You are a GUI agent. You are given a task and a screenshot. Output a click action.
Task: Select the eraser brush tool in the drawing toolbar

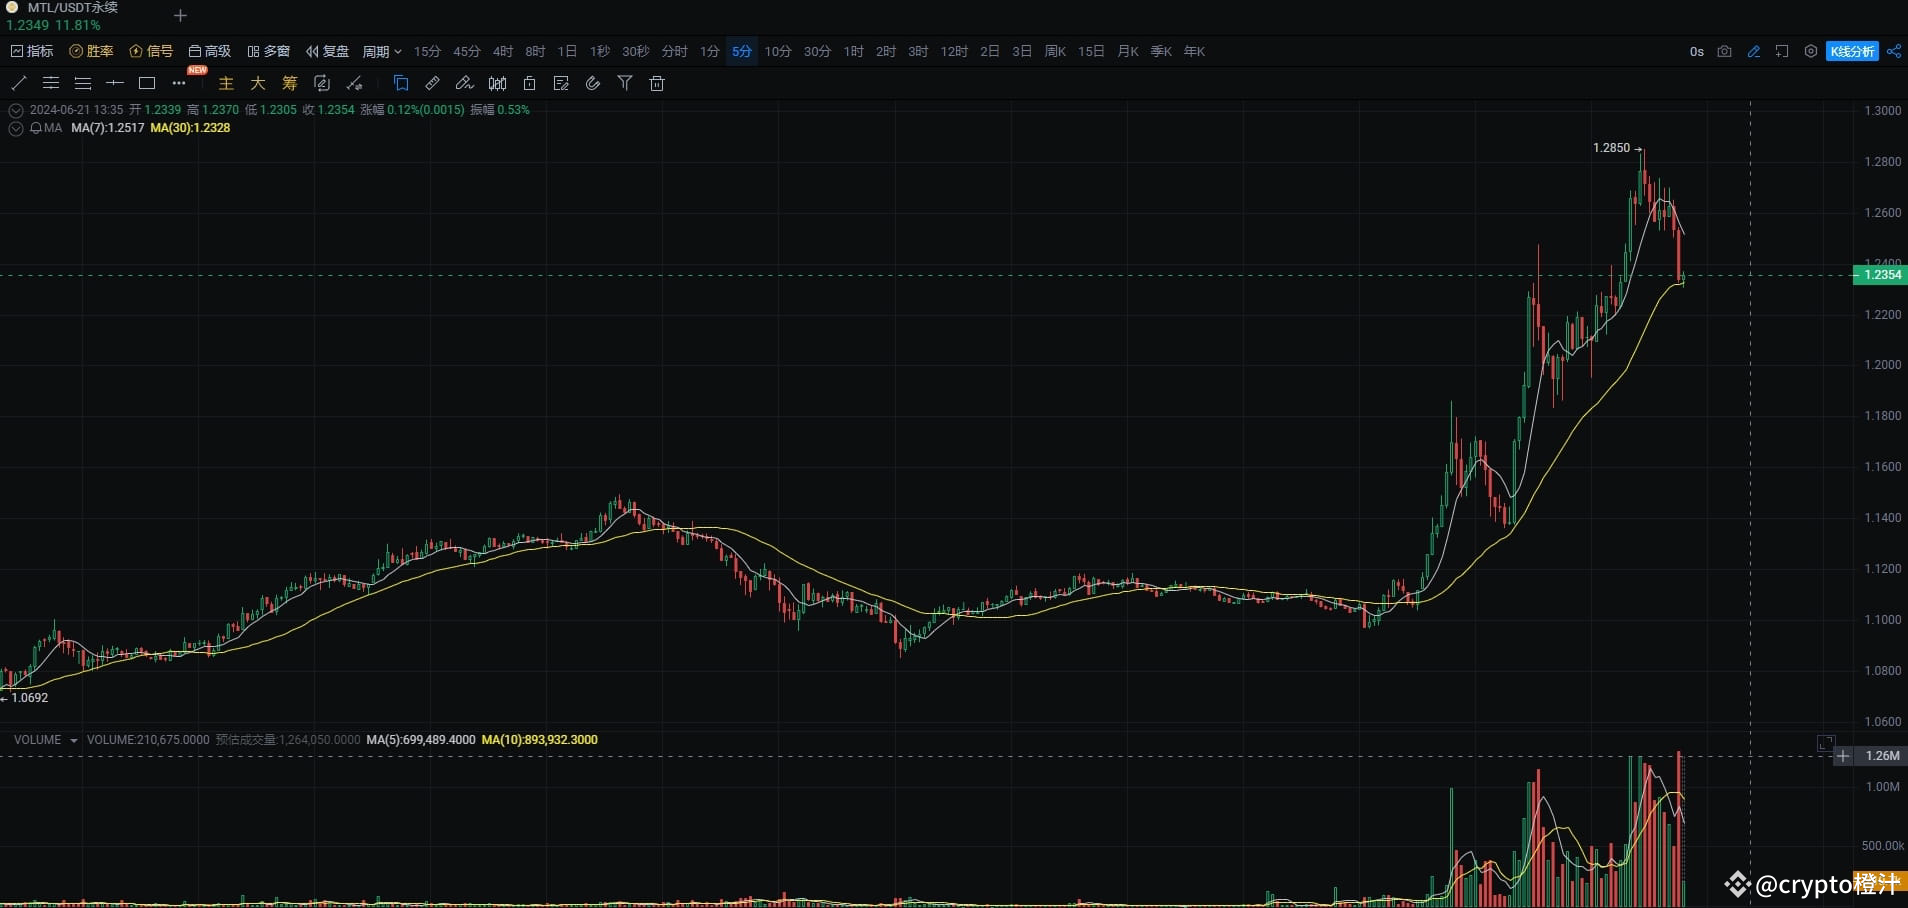pyautogui.click(x=355, y=83)
